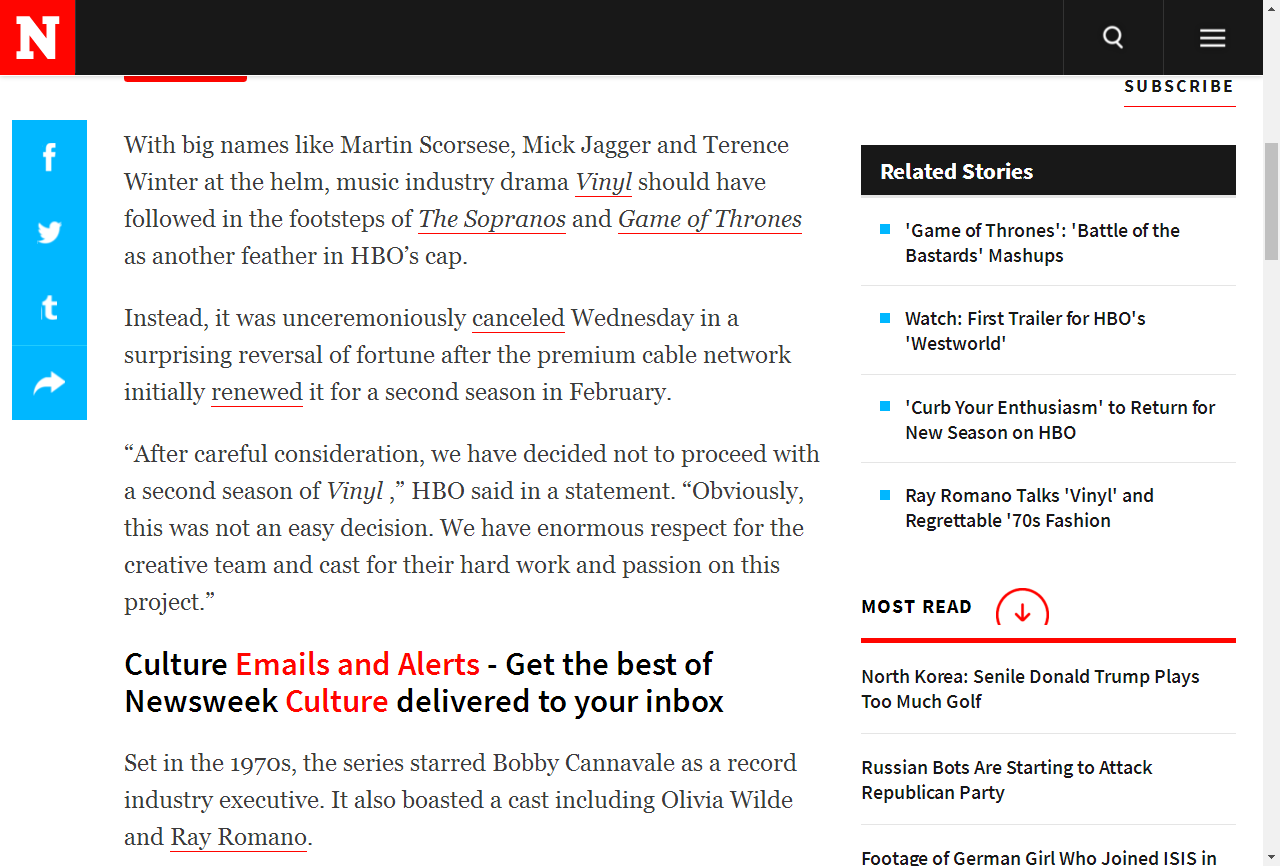Viewport: 1280px width, 866px height.
Task: Click red 'Culture' in Newsweek Culture heading
Action: (337, 702)
